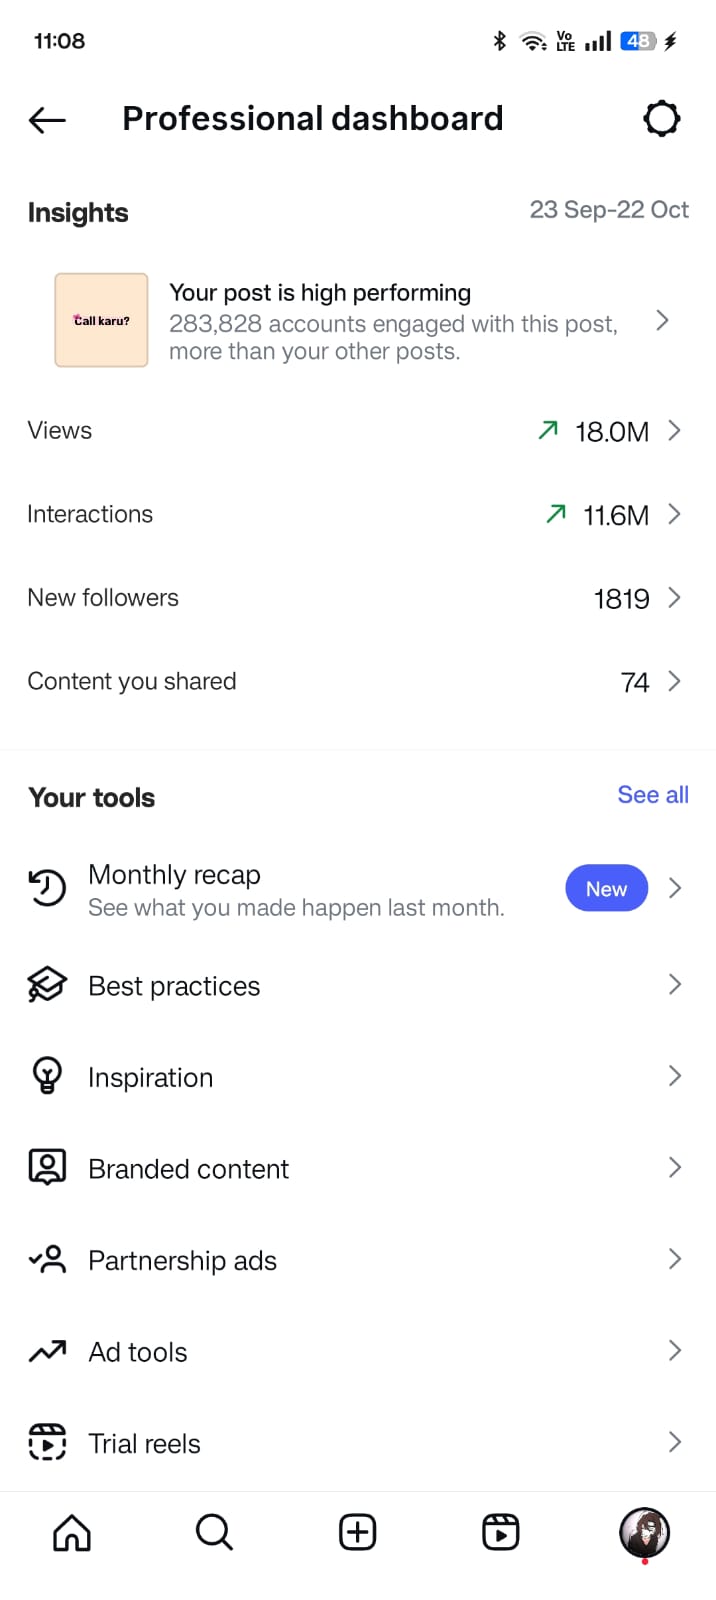Expand New followers details chevron

(x=674, y=598)
